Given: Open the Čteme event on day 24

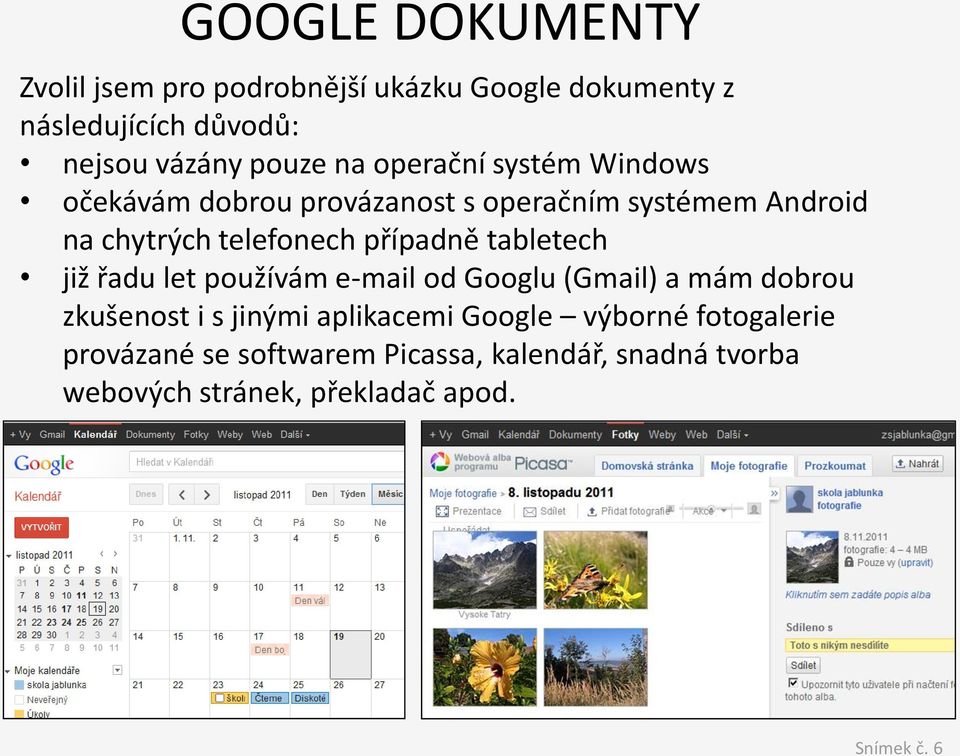Looking at the screenshot, I should coord(269,698).
